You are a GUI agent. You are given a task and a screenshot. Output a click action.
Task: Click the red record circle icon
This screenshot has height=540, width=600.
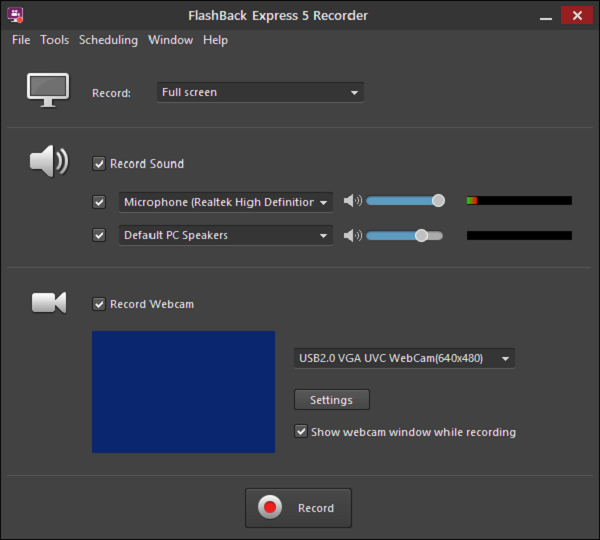270,508
